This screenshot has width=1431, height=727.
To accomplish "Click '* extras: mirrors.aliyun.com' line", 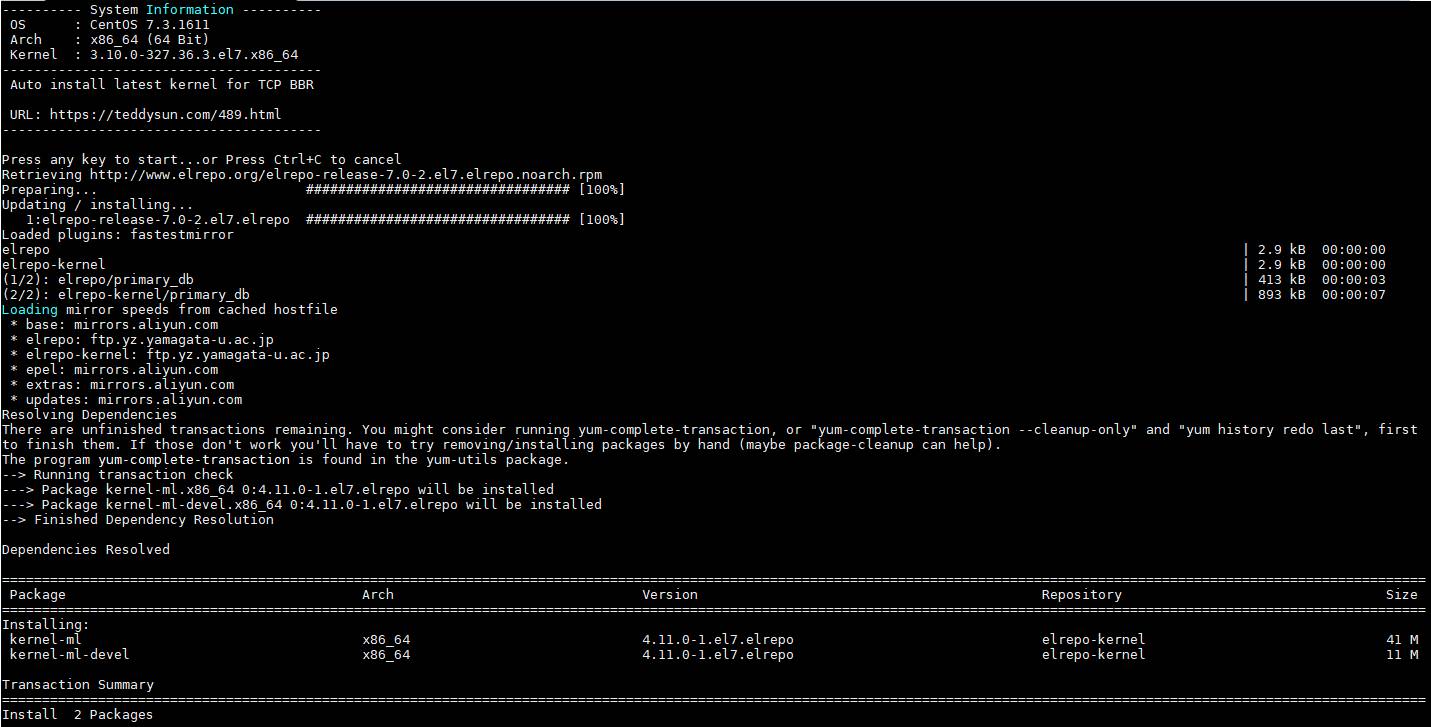I will click(122, 385).
